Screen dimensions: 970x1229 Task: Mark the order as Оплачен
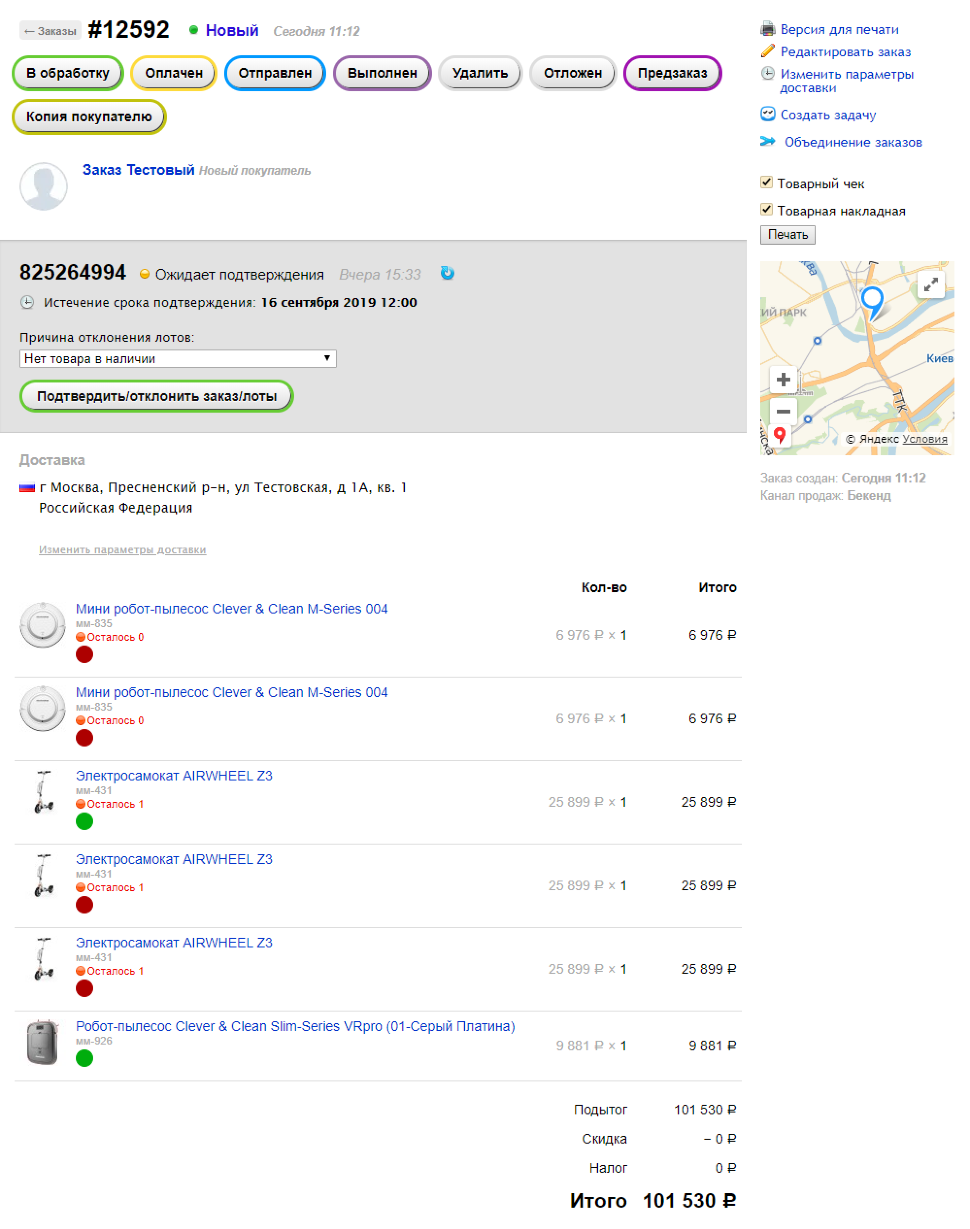(173, 73)
